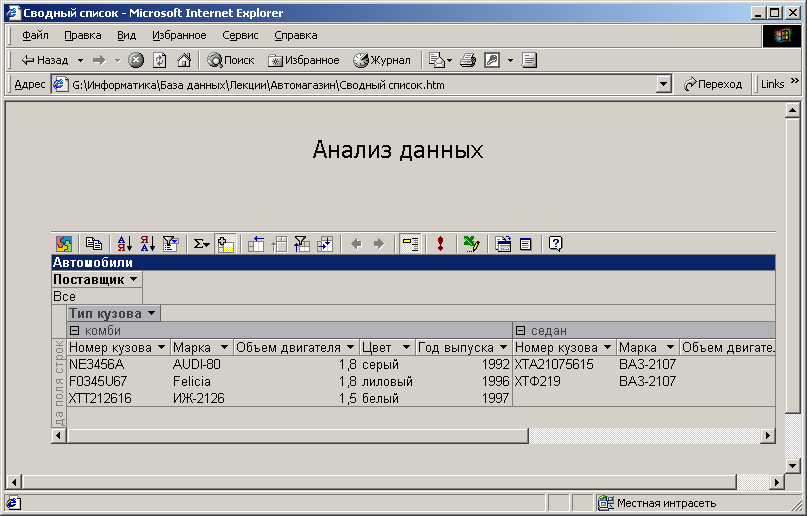Move field to row area icon
807x516 pixels.
coord(256,243)
